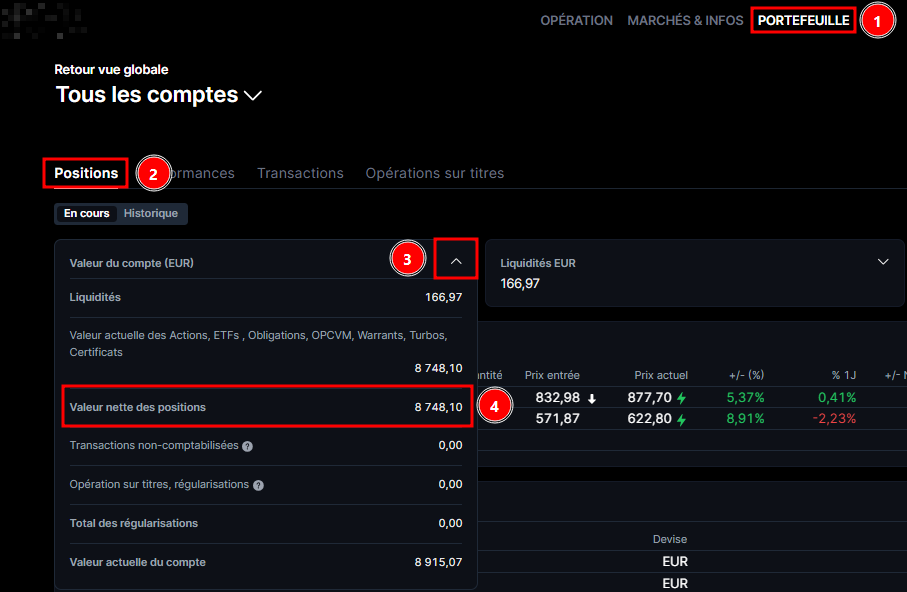The height and width of the screenshot is (592, 907).
Task: Click the Retour vue globale link
Action: point(111,70)
